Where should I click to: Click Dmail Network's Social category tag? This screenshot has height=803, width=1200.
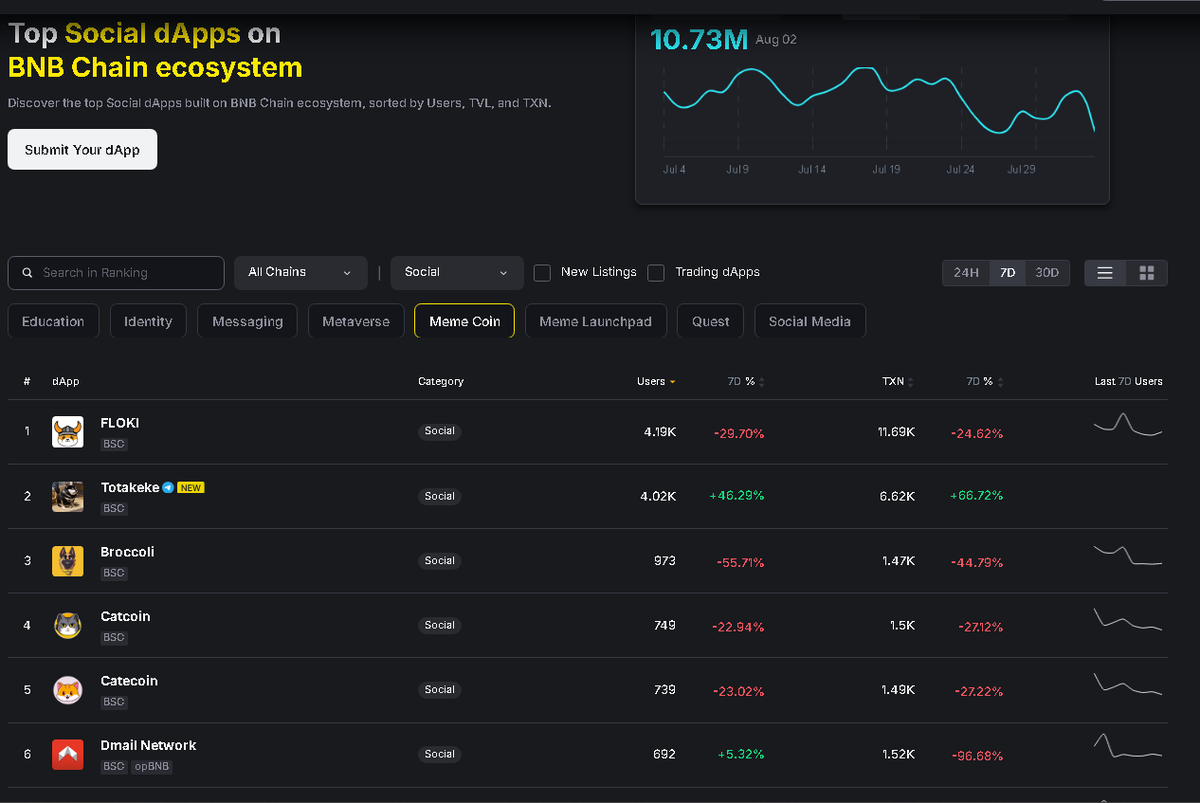439,754
